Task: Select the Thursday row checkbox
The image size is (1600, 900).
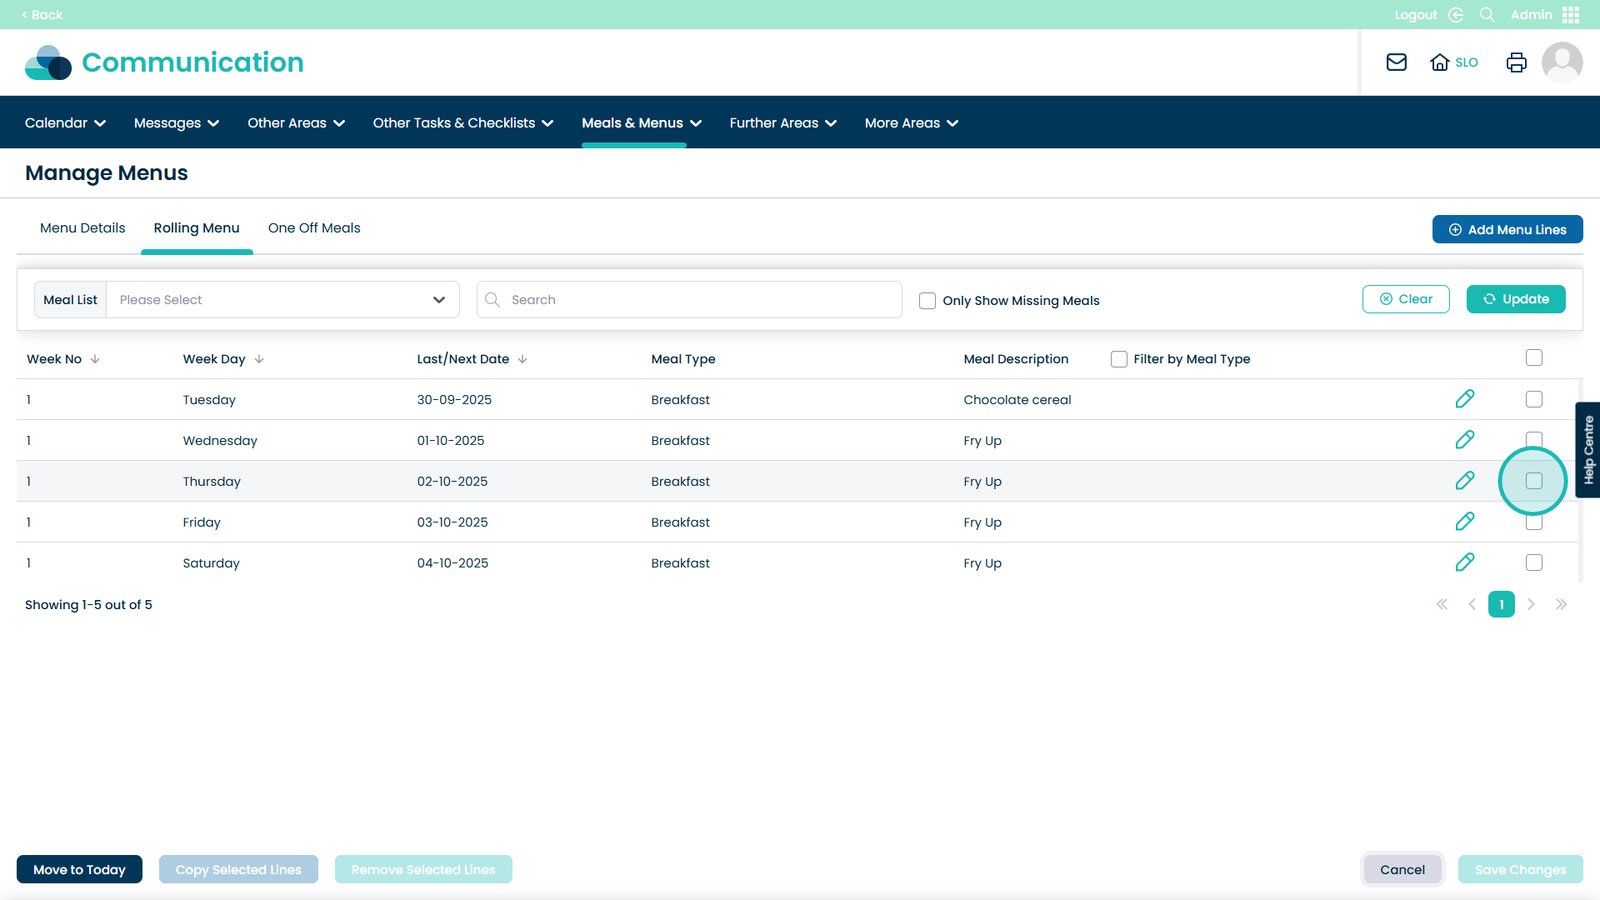Action: click(x=1533, y=481)
